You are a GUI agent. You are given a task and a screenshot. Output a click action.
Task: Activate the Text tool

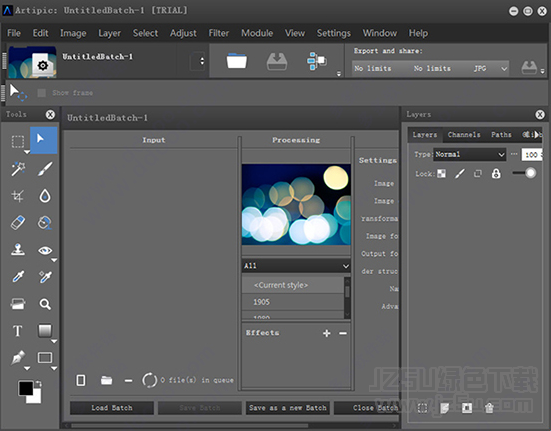18,331
